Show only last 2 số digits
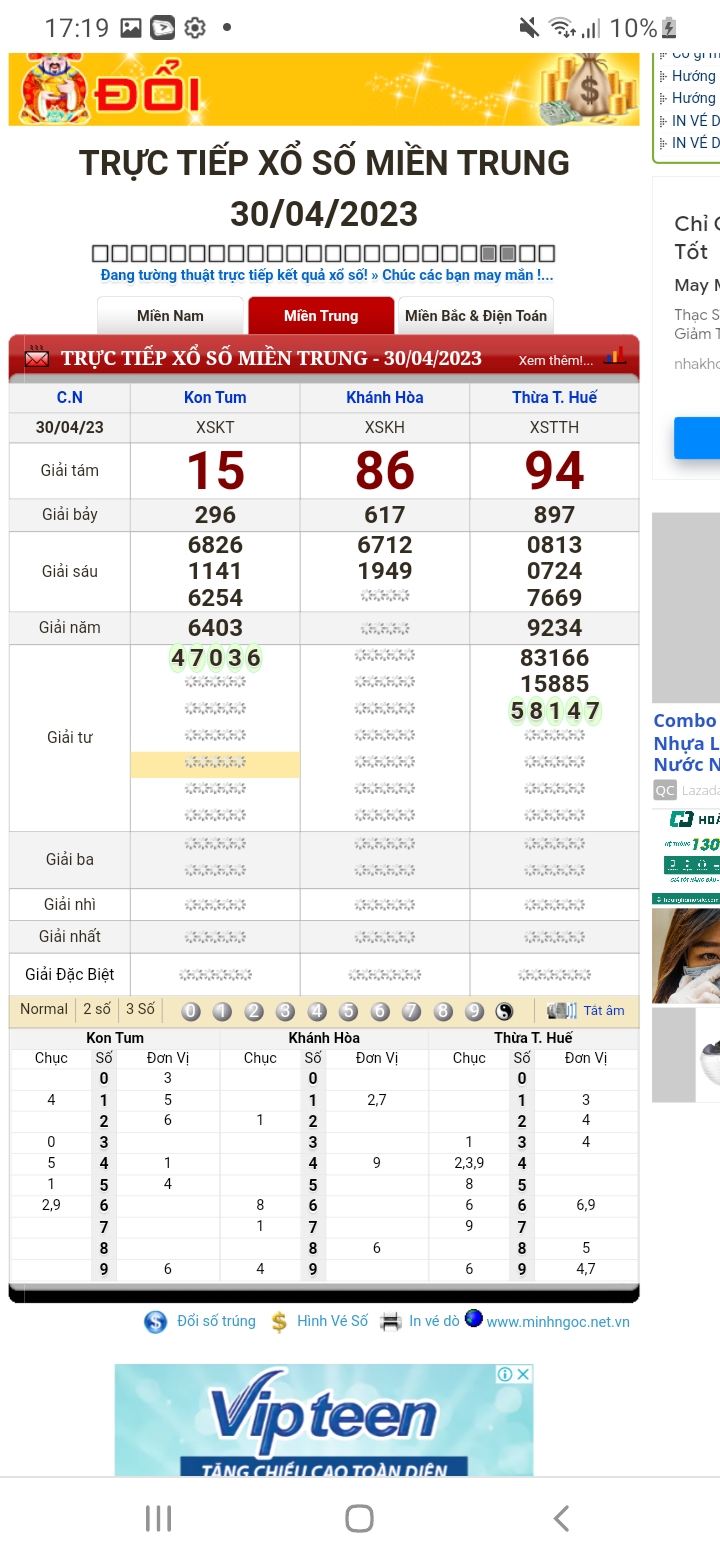The width and height of the screenshot is (720, 1560). pos(97,1010)
